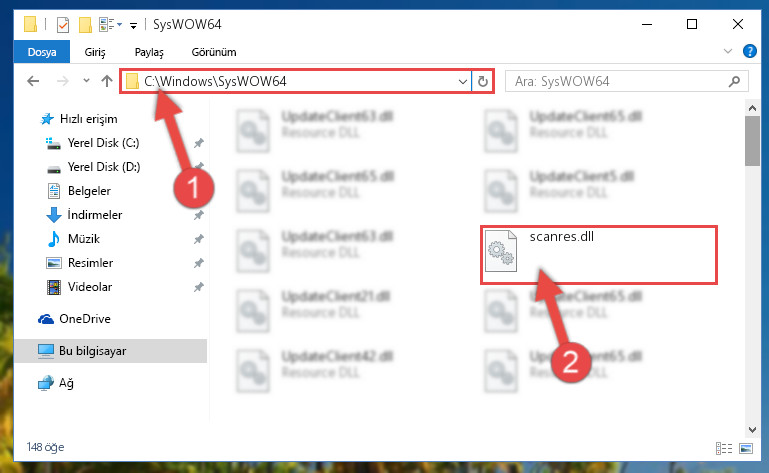Viewport: 769px width, 473px height.
Task: Open the recent locations dropdown arrow
Action: pos(86,80)
